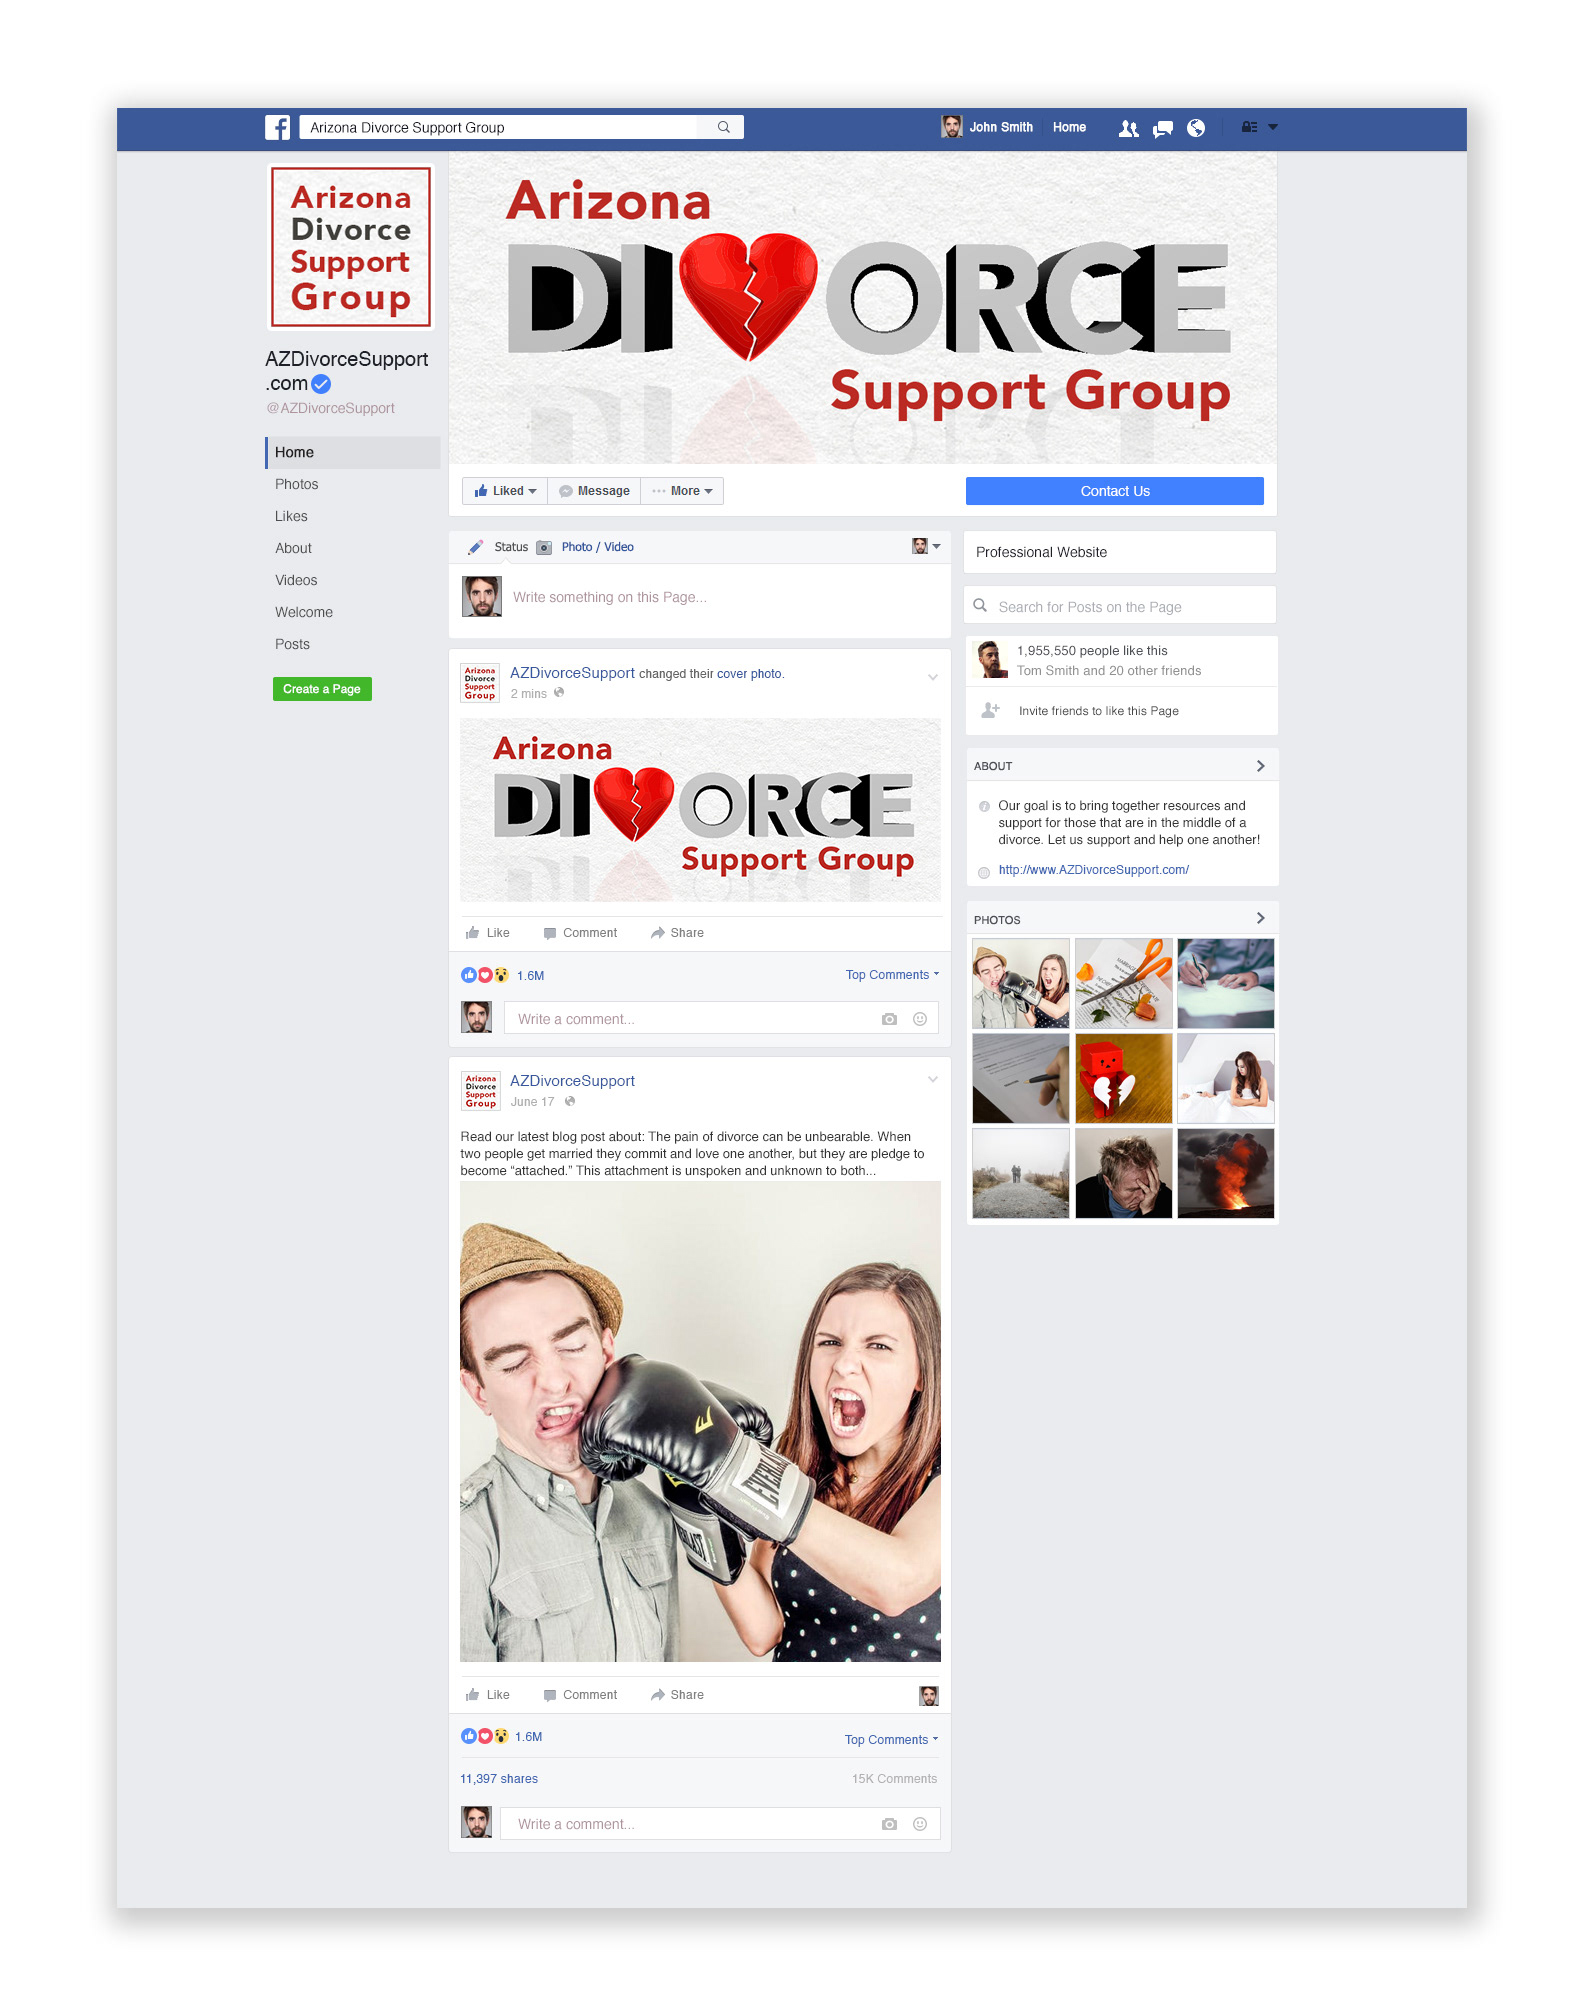1584x2016 pixels.
Task: Select Photos in the left sidebar
Action: pos(297,484)
